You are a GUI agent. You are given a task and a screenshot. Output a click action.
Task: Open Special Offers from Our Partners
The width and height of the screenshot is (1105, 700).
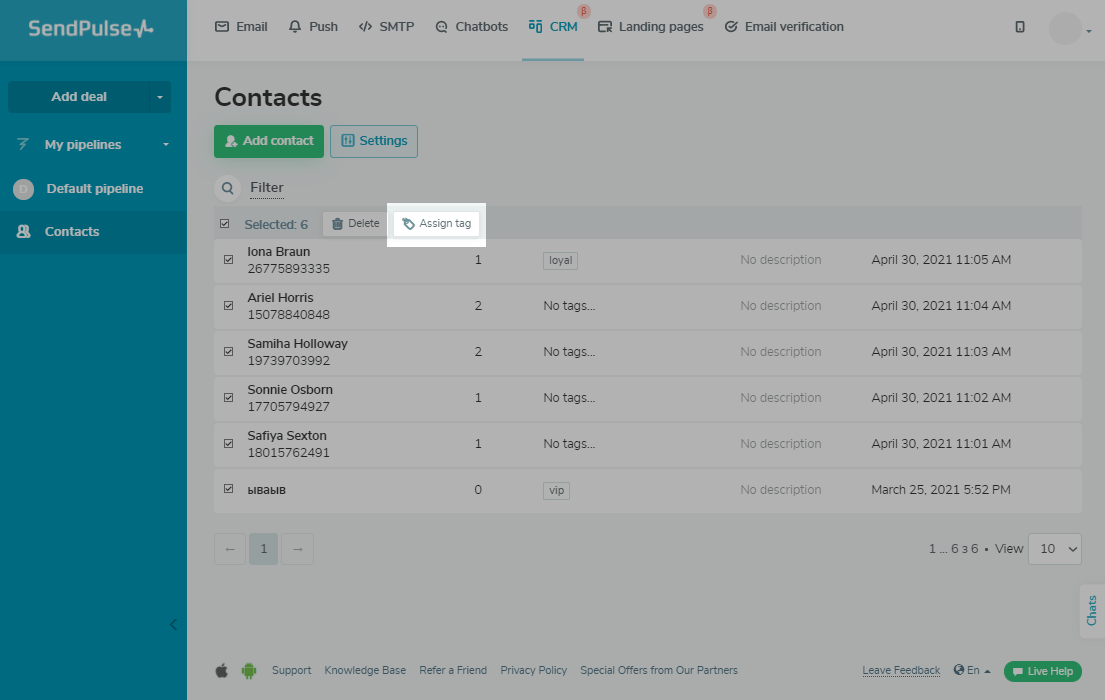(x=659, y=670)
